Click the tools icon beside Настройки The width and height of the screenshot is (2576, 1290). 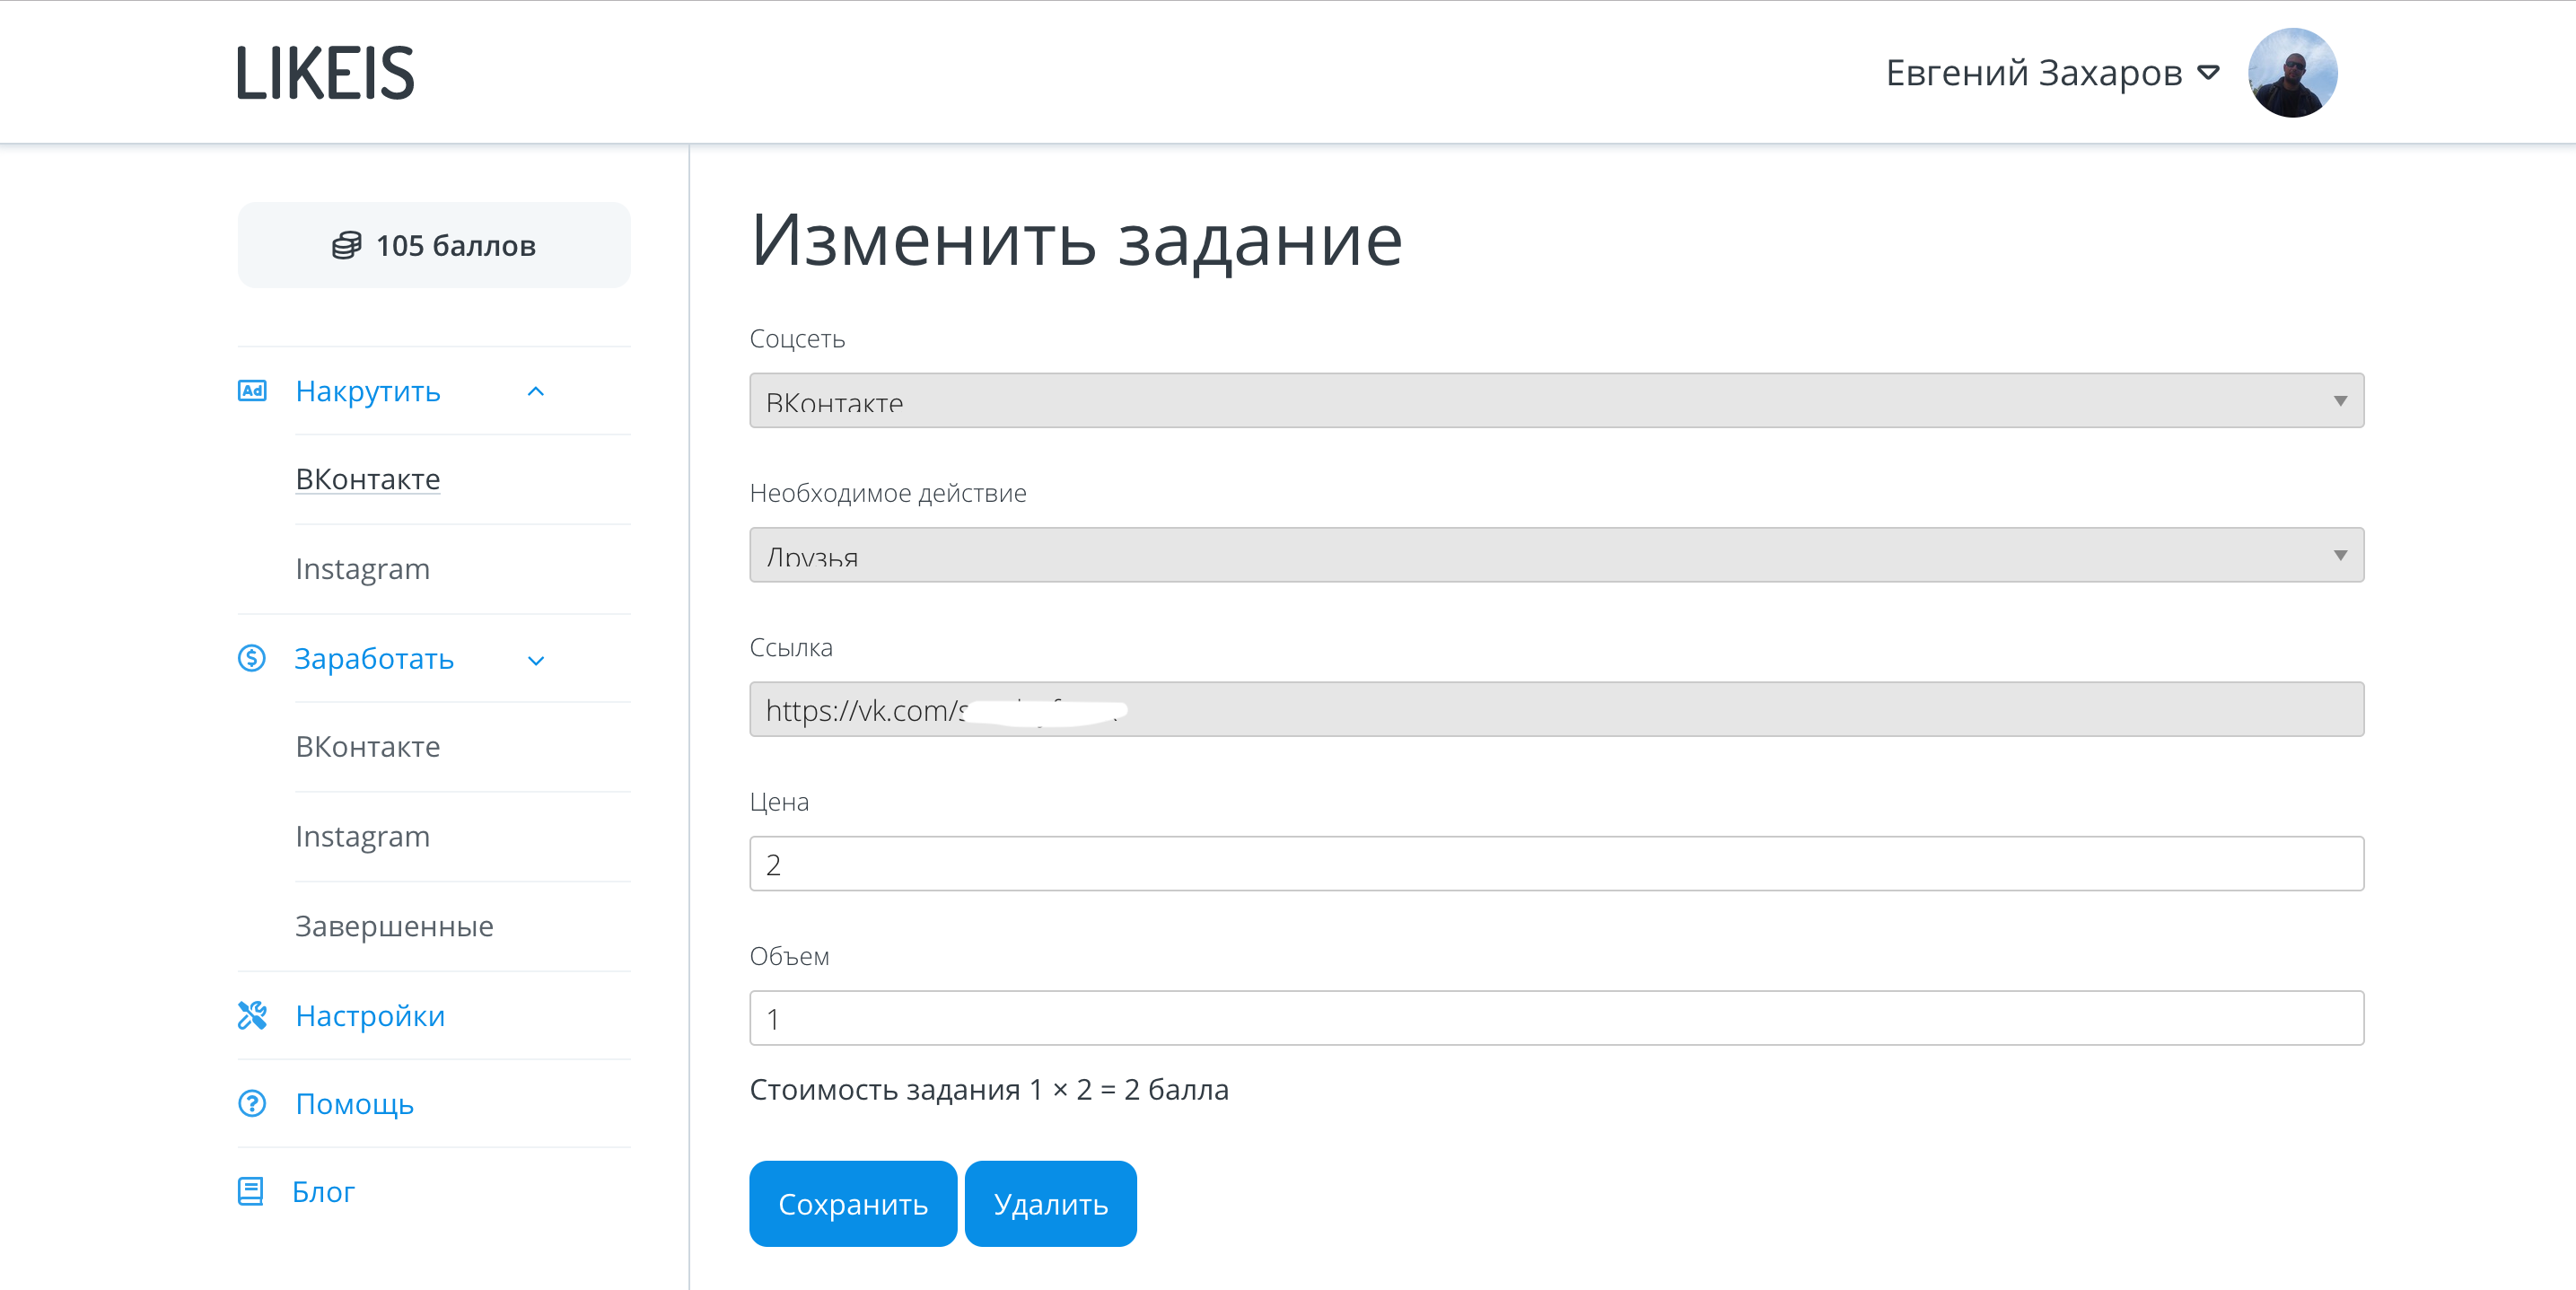pos(252,1015)
